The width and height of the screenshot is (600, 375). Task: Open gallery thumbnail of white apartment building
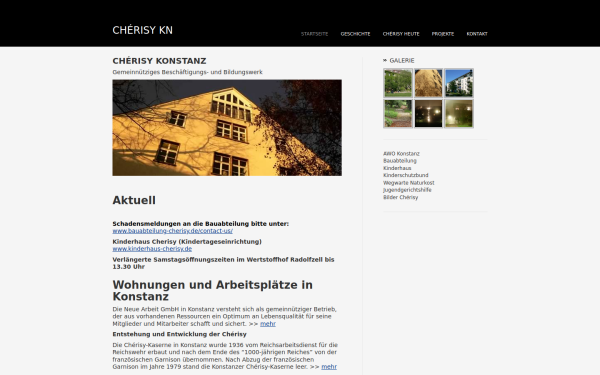[x=459, y=83]
